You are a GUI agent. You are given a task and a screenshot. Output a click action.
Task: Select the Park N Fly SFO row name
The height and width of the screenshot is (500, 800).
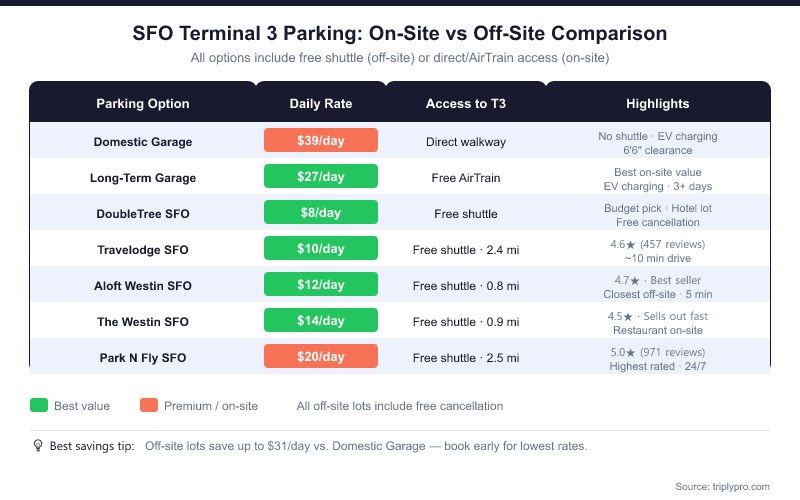(142, 357)
